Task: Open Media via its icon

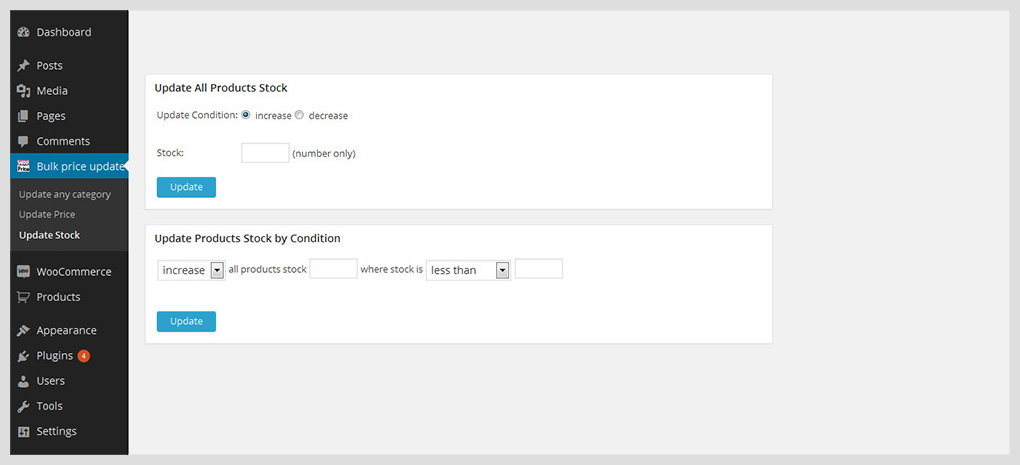Action: pyautogui.click(x=23, y=91)
